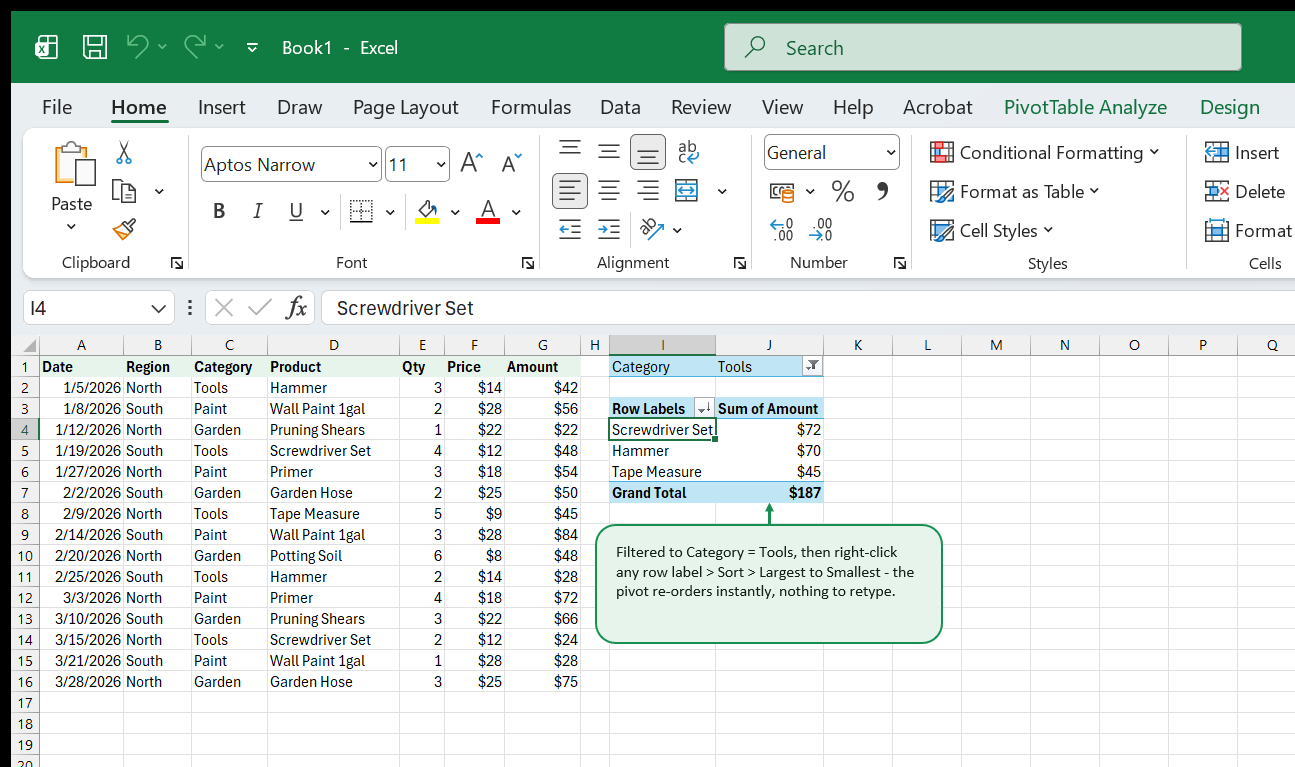Click the Save icon in title bar
The width and height of the screenshot is (1295, 767).
tap(95, 47)
